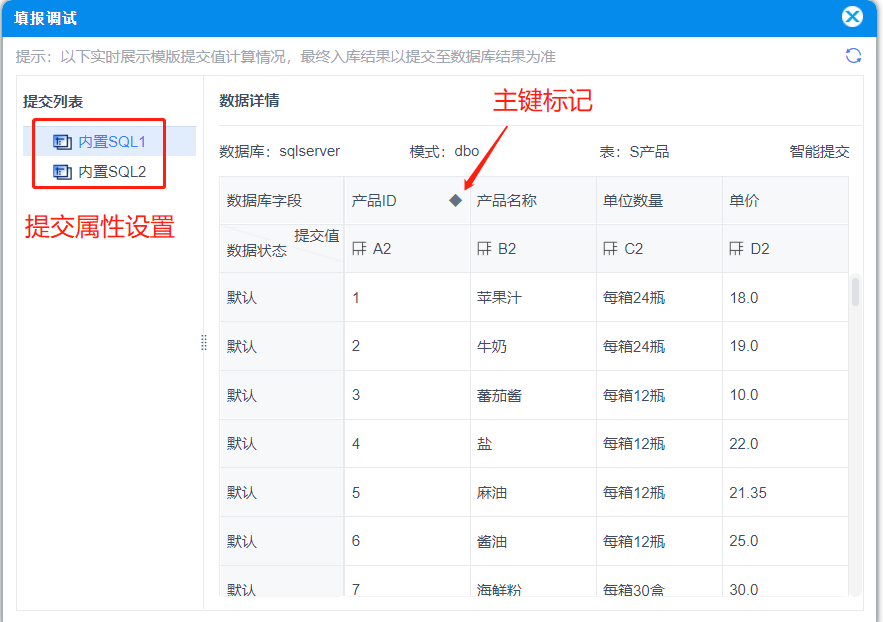Click the price cell 18.0
This screenshot has height=622, width=883.
pos(785,297)
